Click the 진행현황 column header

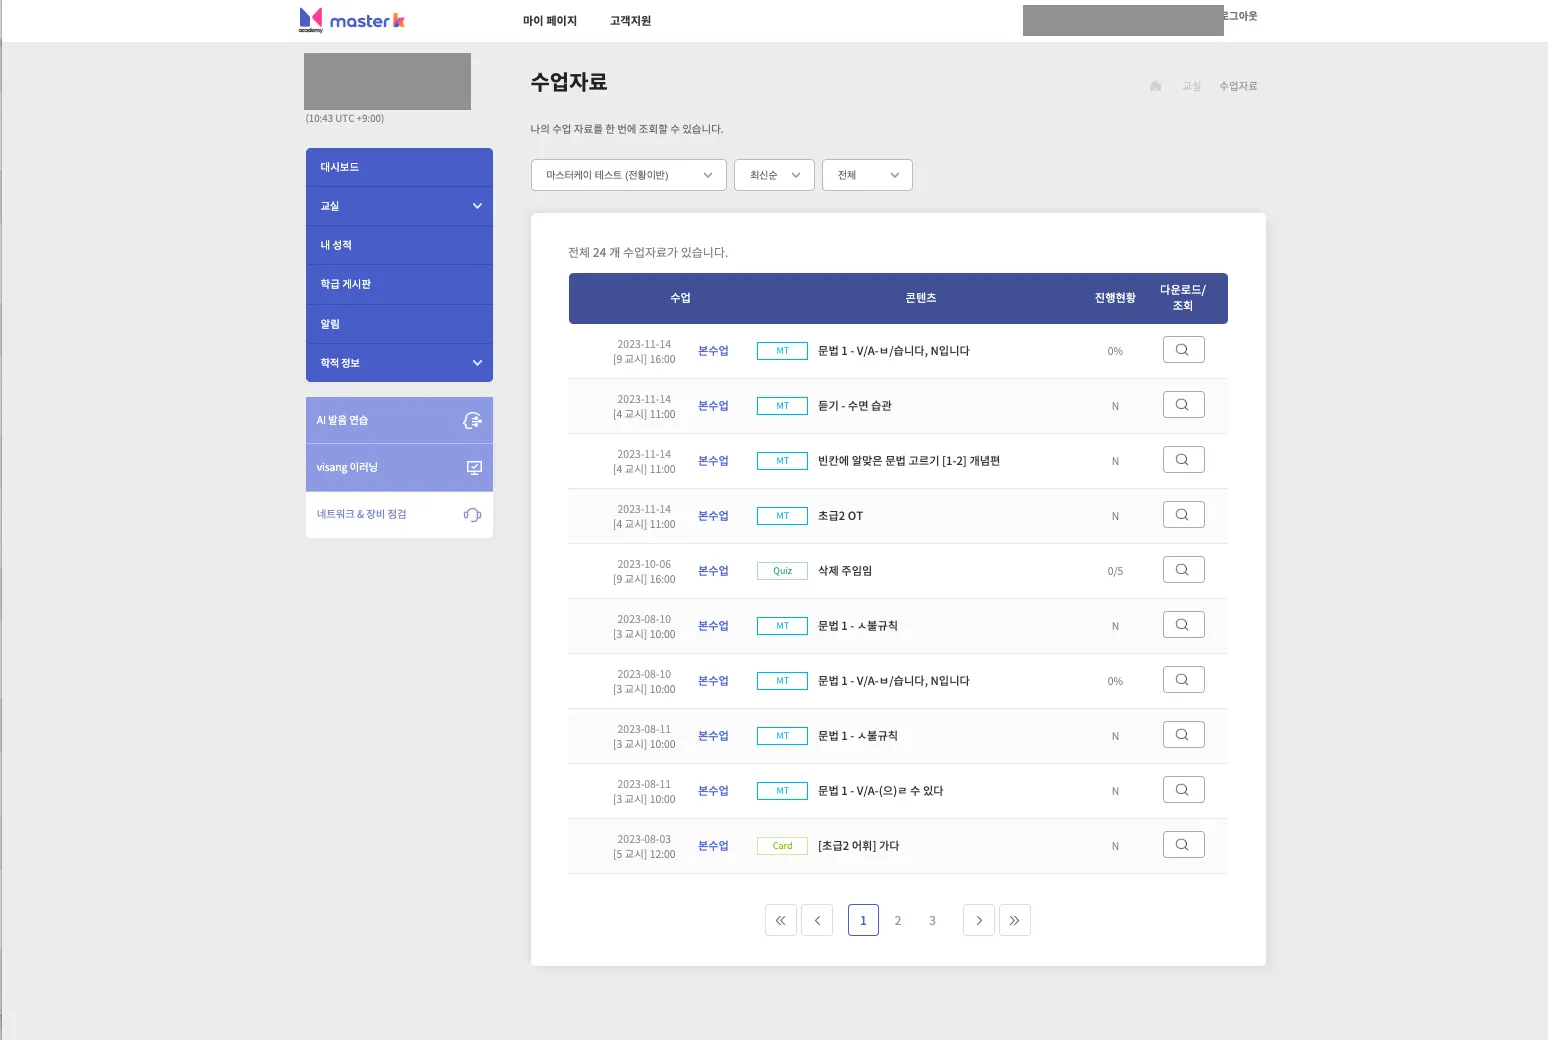[1115, 298]
